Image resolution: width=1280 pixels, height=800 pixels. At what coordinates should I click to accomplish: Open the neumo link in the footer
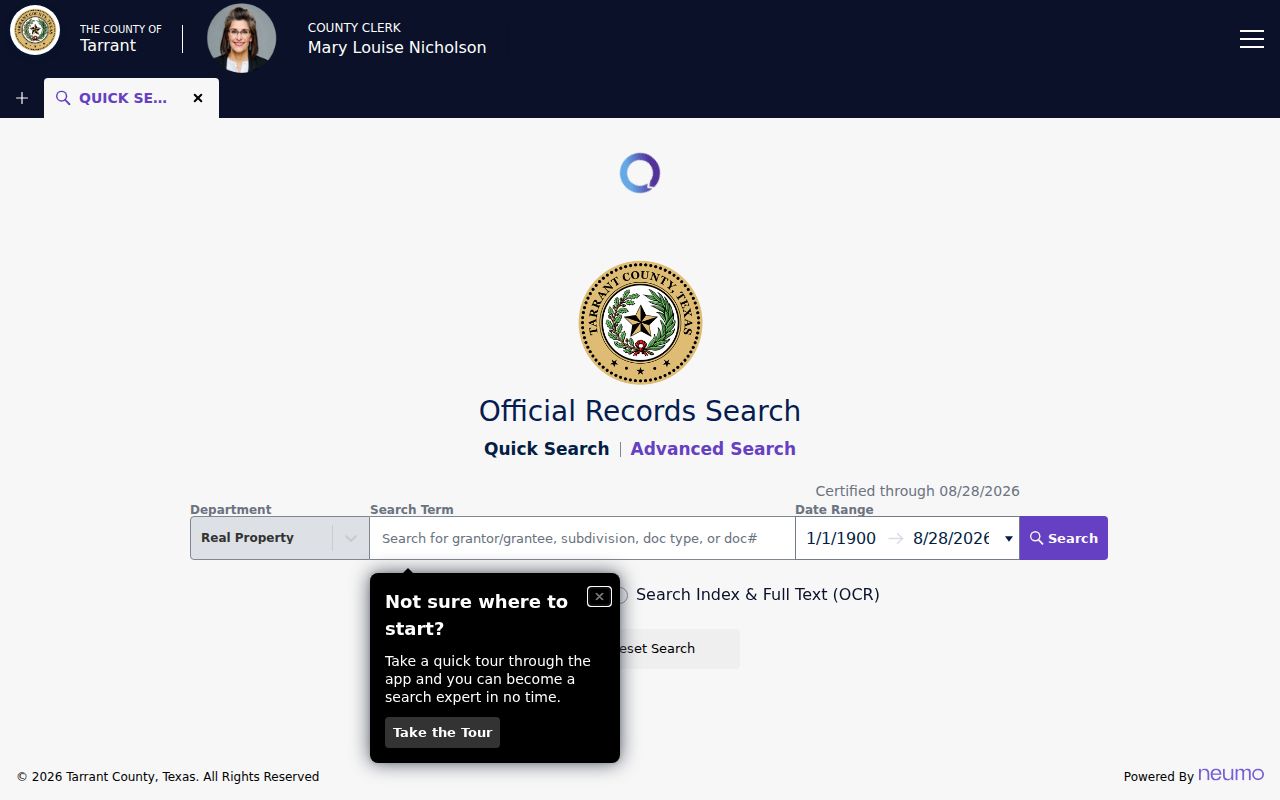[x=1231, y=774]
